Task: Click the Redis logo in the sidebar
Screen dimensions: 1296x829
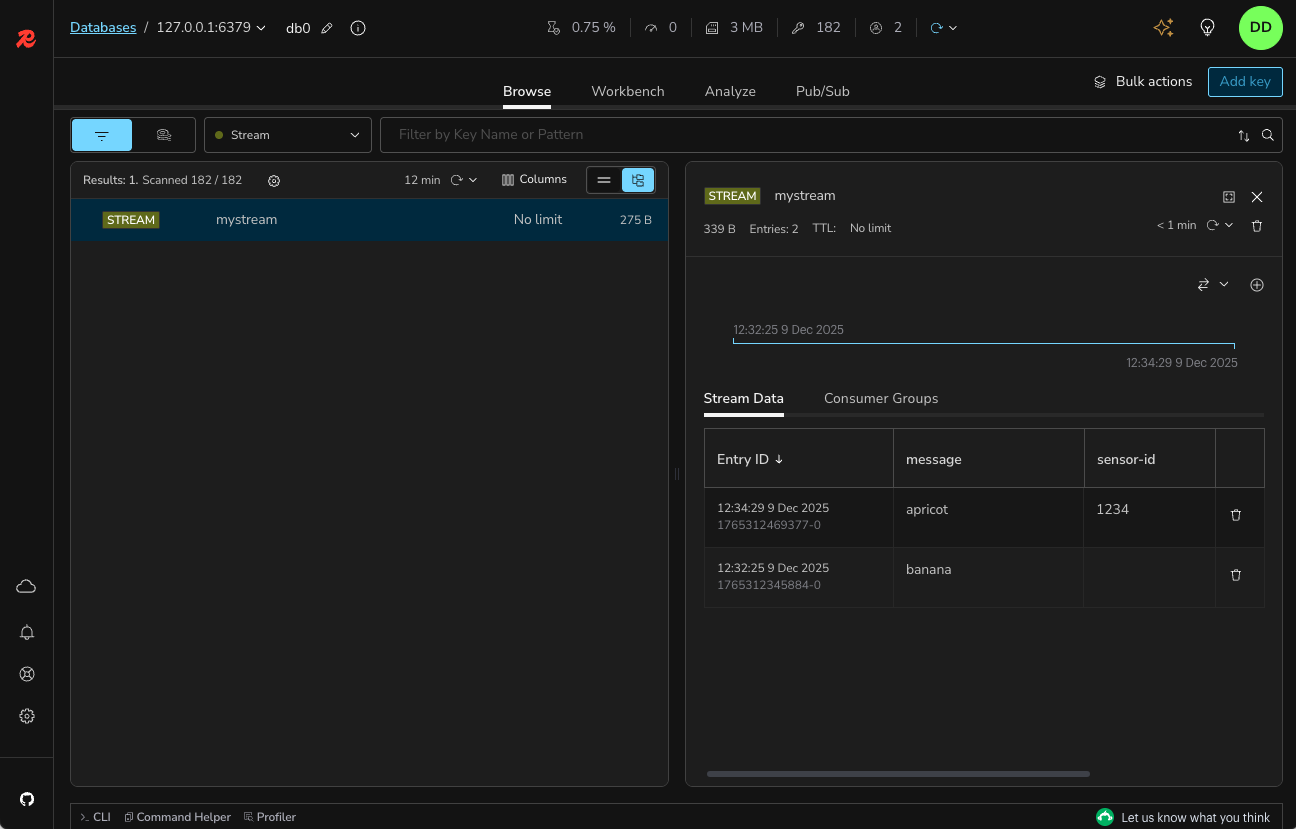Action: click(26, 39)
